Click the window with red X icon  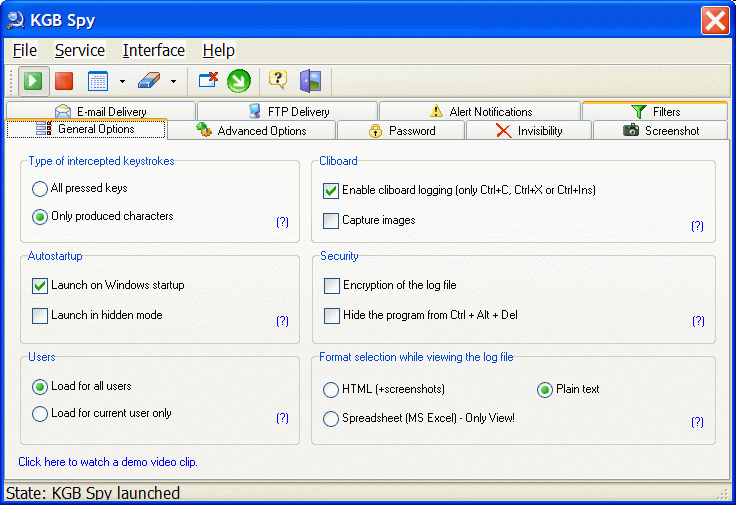click(208, 81)
